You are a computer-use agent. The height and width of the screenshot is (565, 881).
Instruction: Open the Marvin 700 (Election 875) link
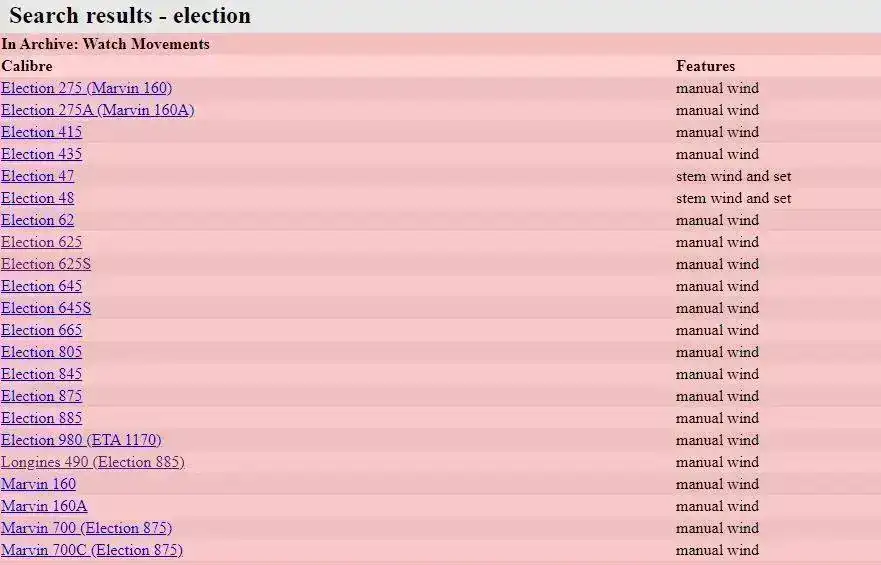pos(87,528)
